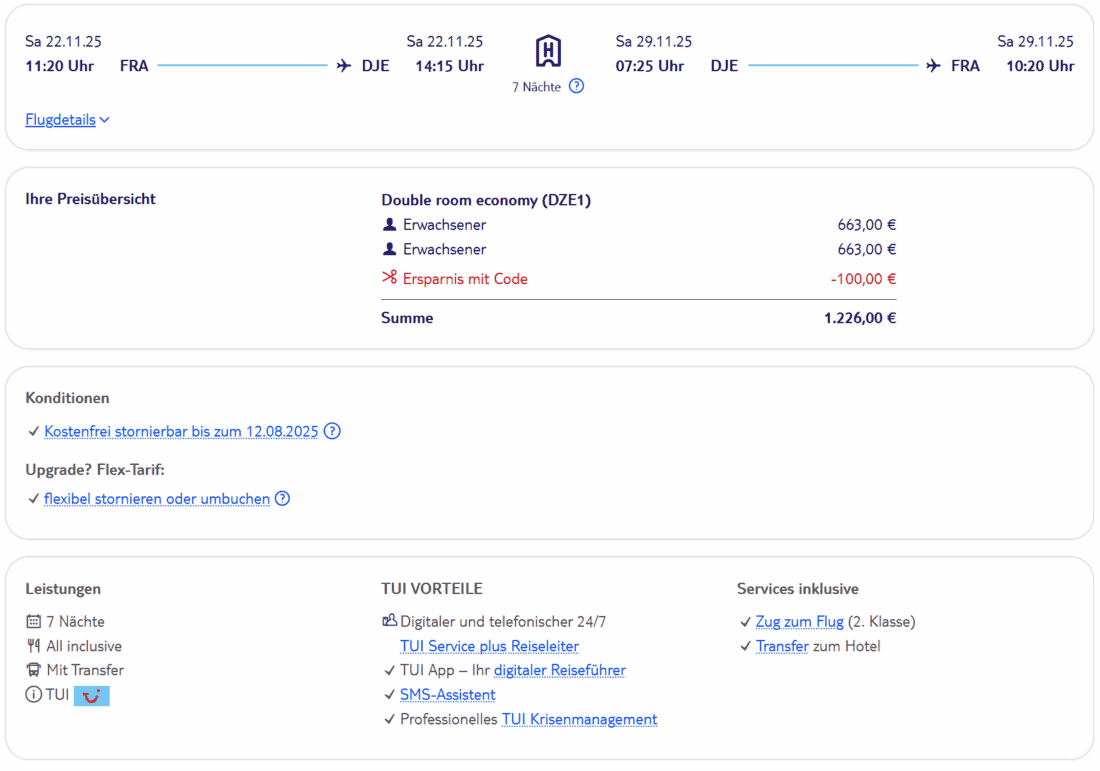Click the bus icon beside Mit Transfer
This screenshot has width=1100, height=771.
(33, 670)
